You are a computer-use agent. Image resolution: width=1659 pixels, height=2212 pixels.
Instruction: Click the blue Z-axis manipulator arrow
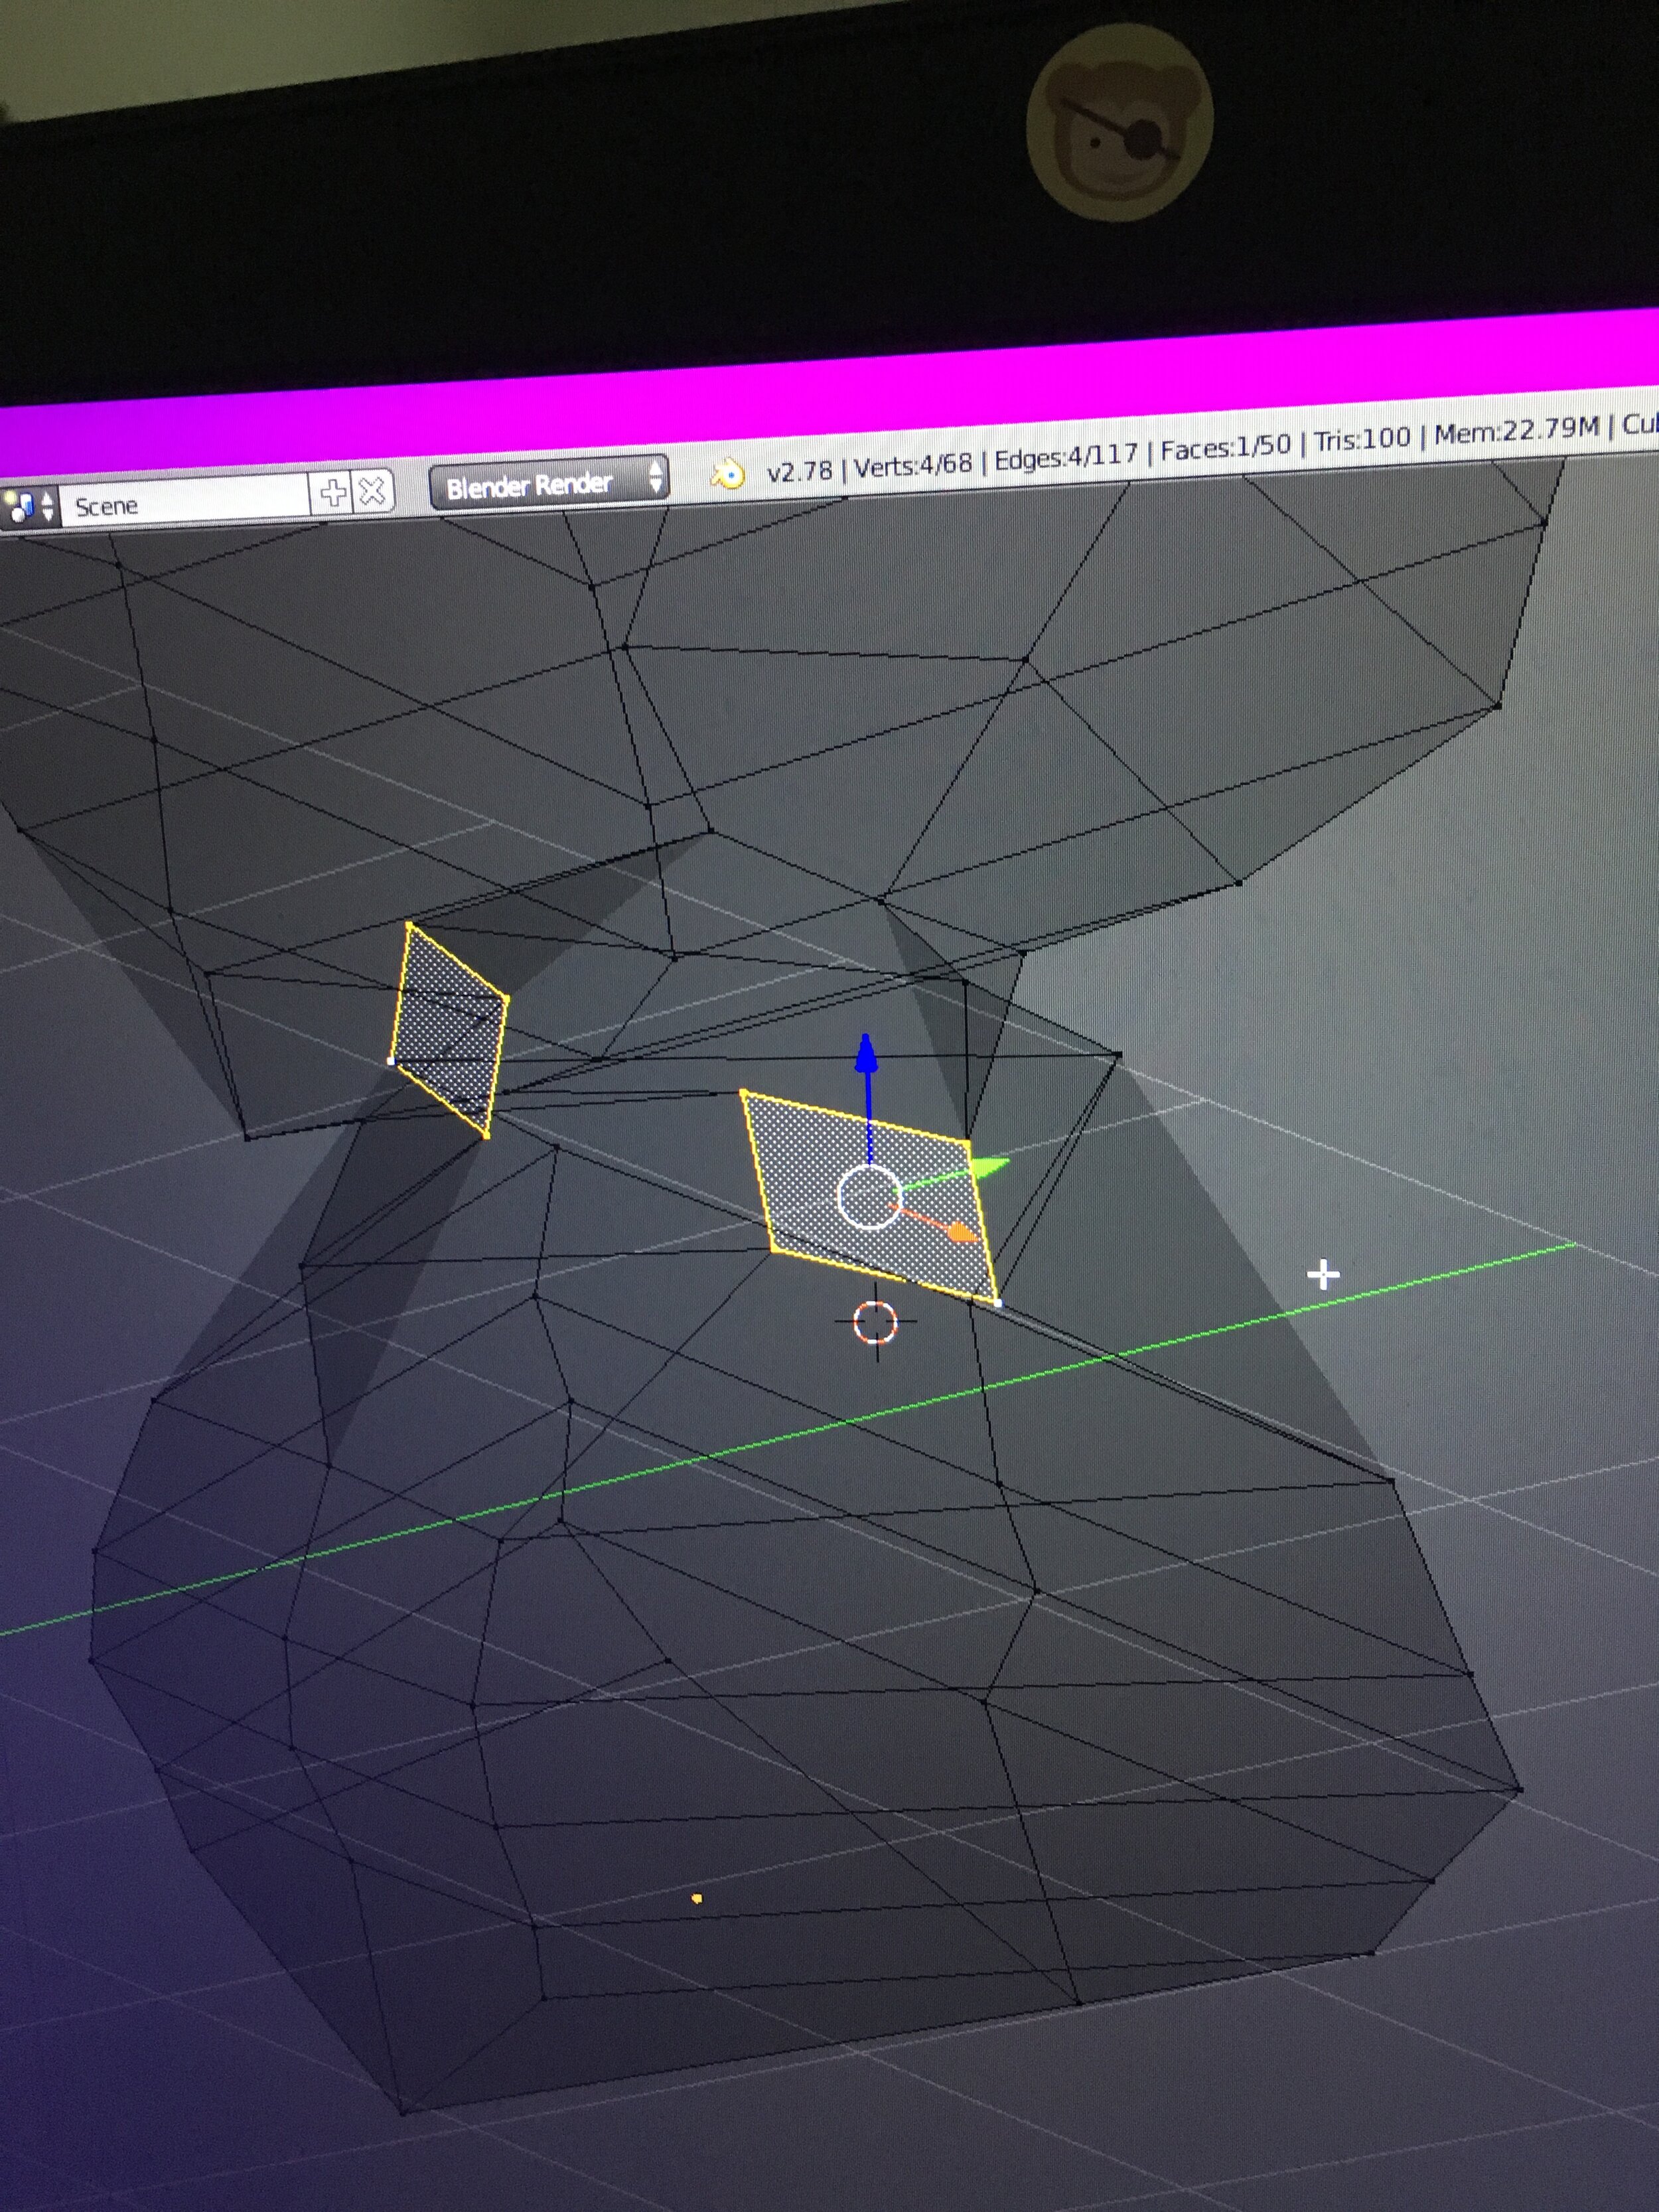coord(866,1055)
